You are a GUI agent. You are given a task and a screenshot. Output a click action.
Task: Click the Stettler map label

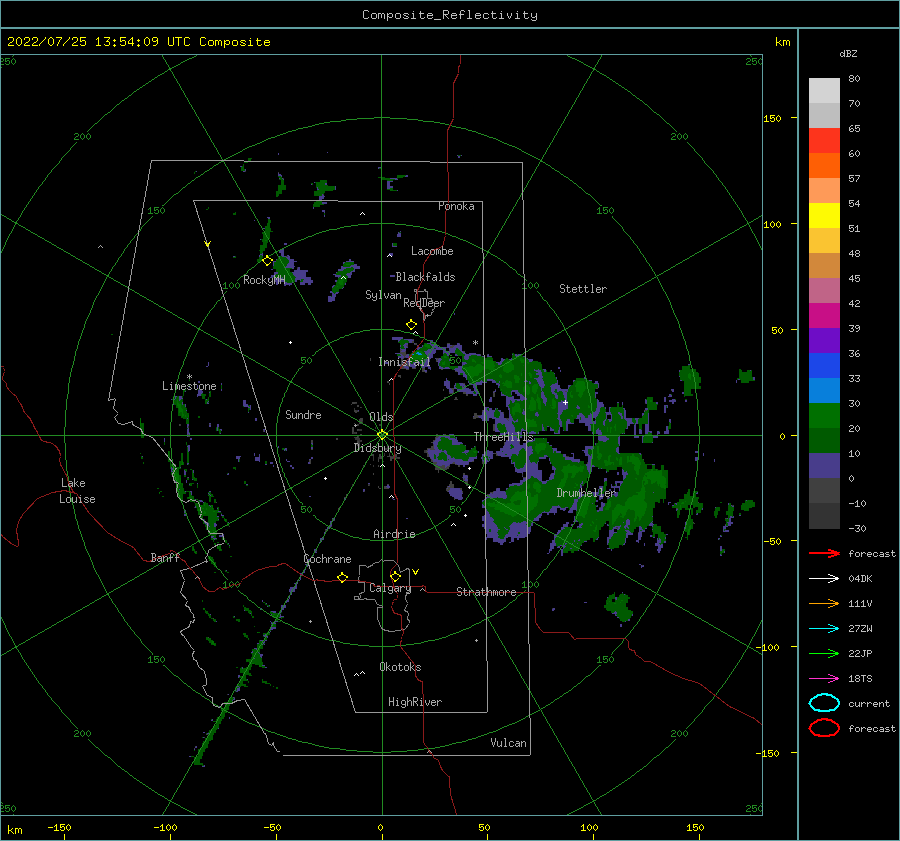[x=583, y=289]
